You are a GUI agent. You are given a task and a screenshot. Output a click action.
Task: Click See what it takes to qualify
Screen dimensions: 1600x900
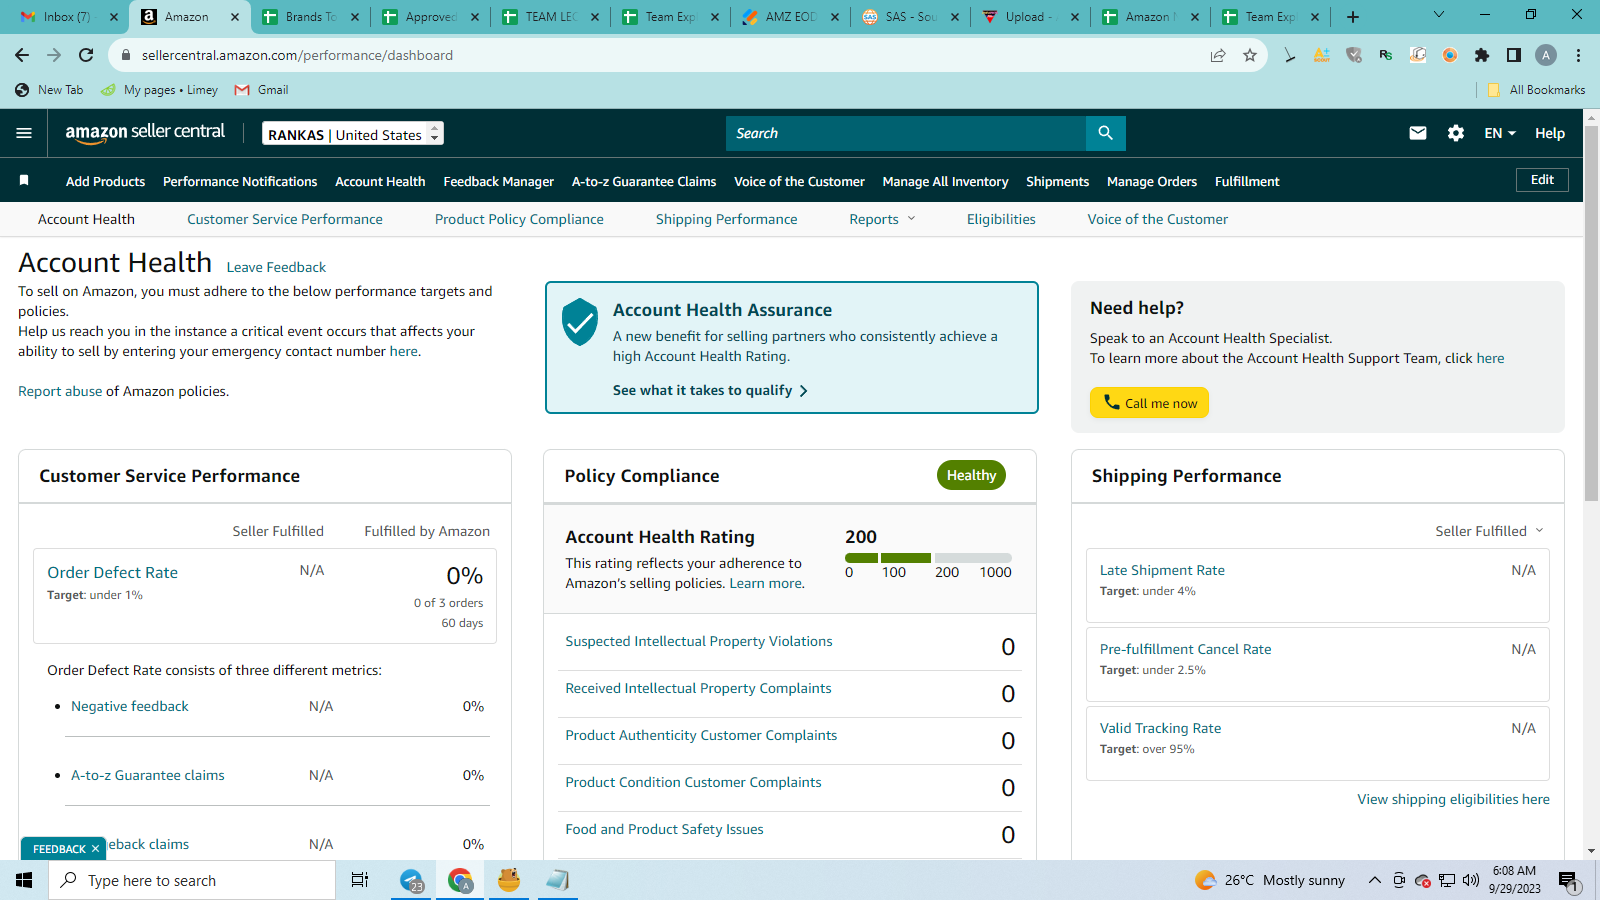tap(710, 390)
